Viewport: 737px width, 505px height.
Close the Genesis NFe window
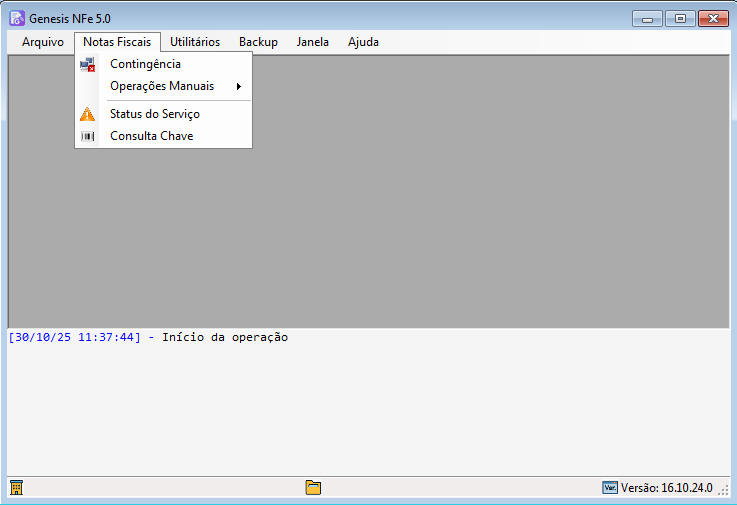pyautogui.click(x=713, y=18)
